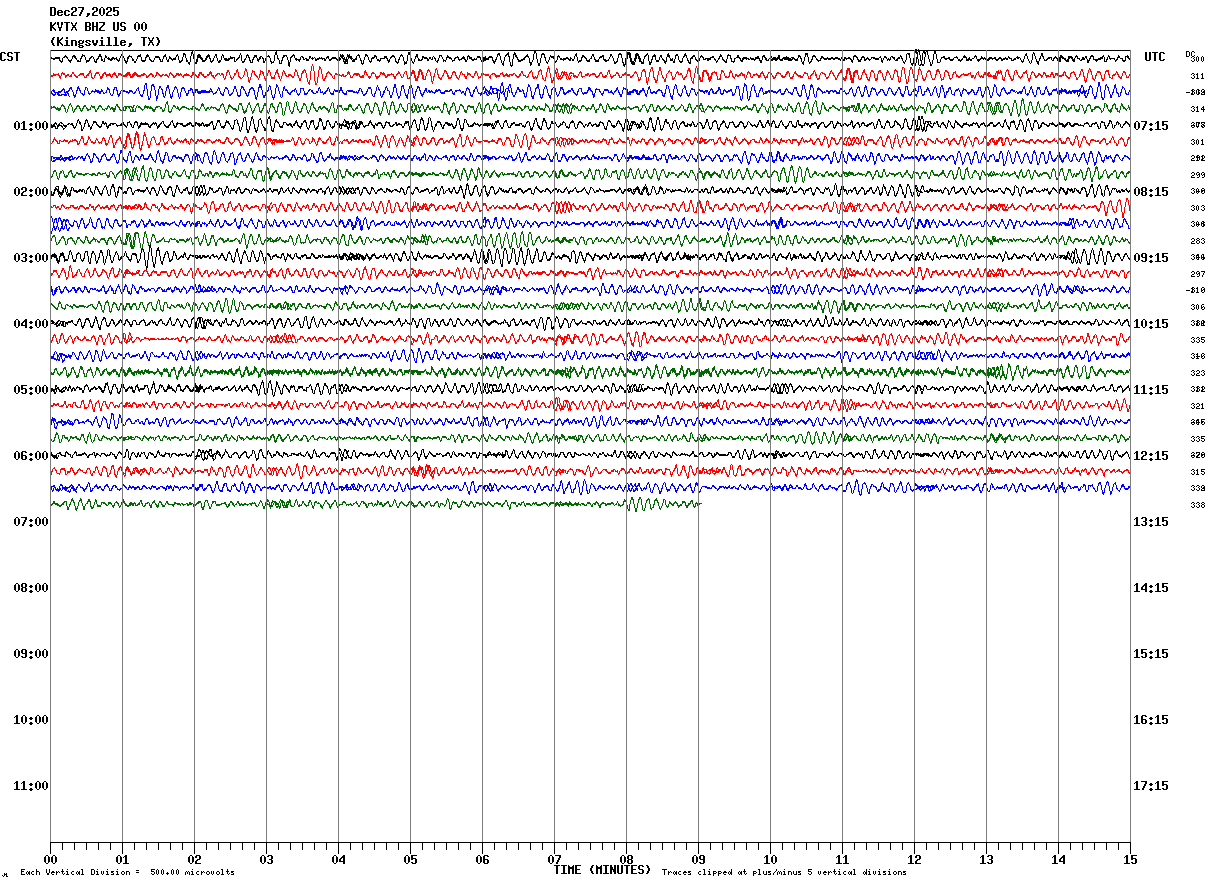Click the Traces clipped footnote text
This screenshot has width=1210, height=886.
784,873
